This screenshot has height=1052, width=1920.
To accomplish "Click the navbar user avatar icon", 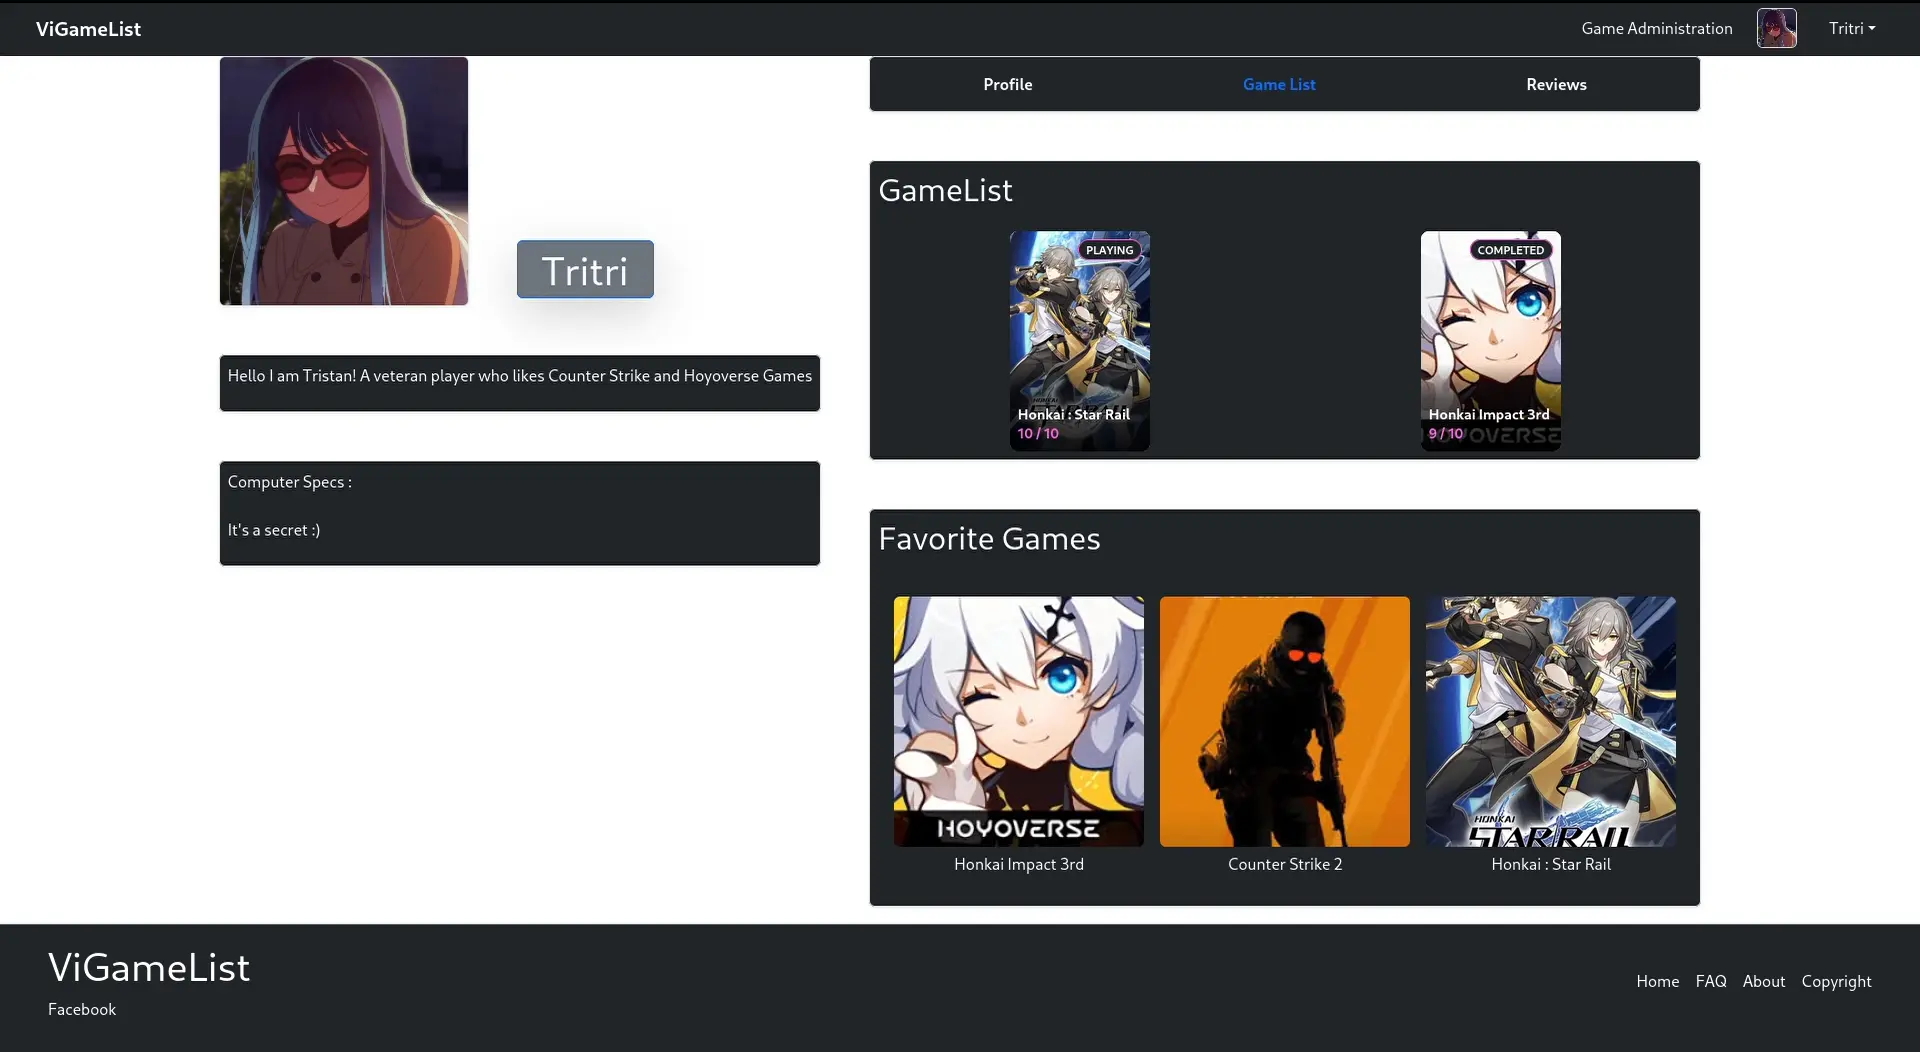I will 1776,28.
